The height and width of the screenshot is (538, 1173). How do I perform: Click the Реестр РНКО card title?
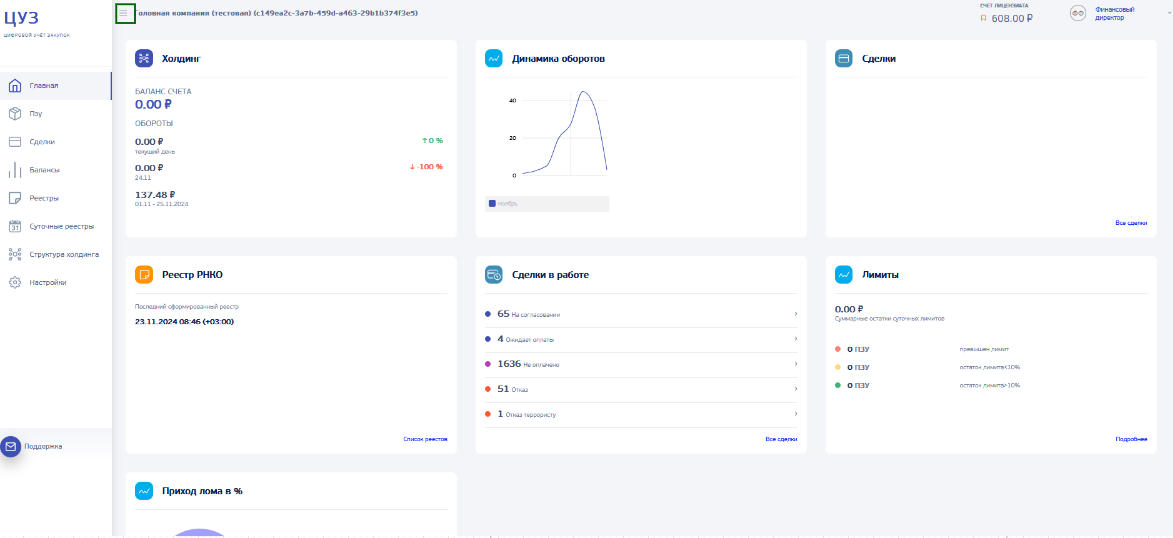192,275
